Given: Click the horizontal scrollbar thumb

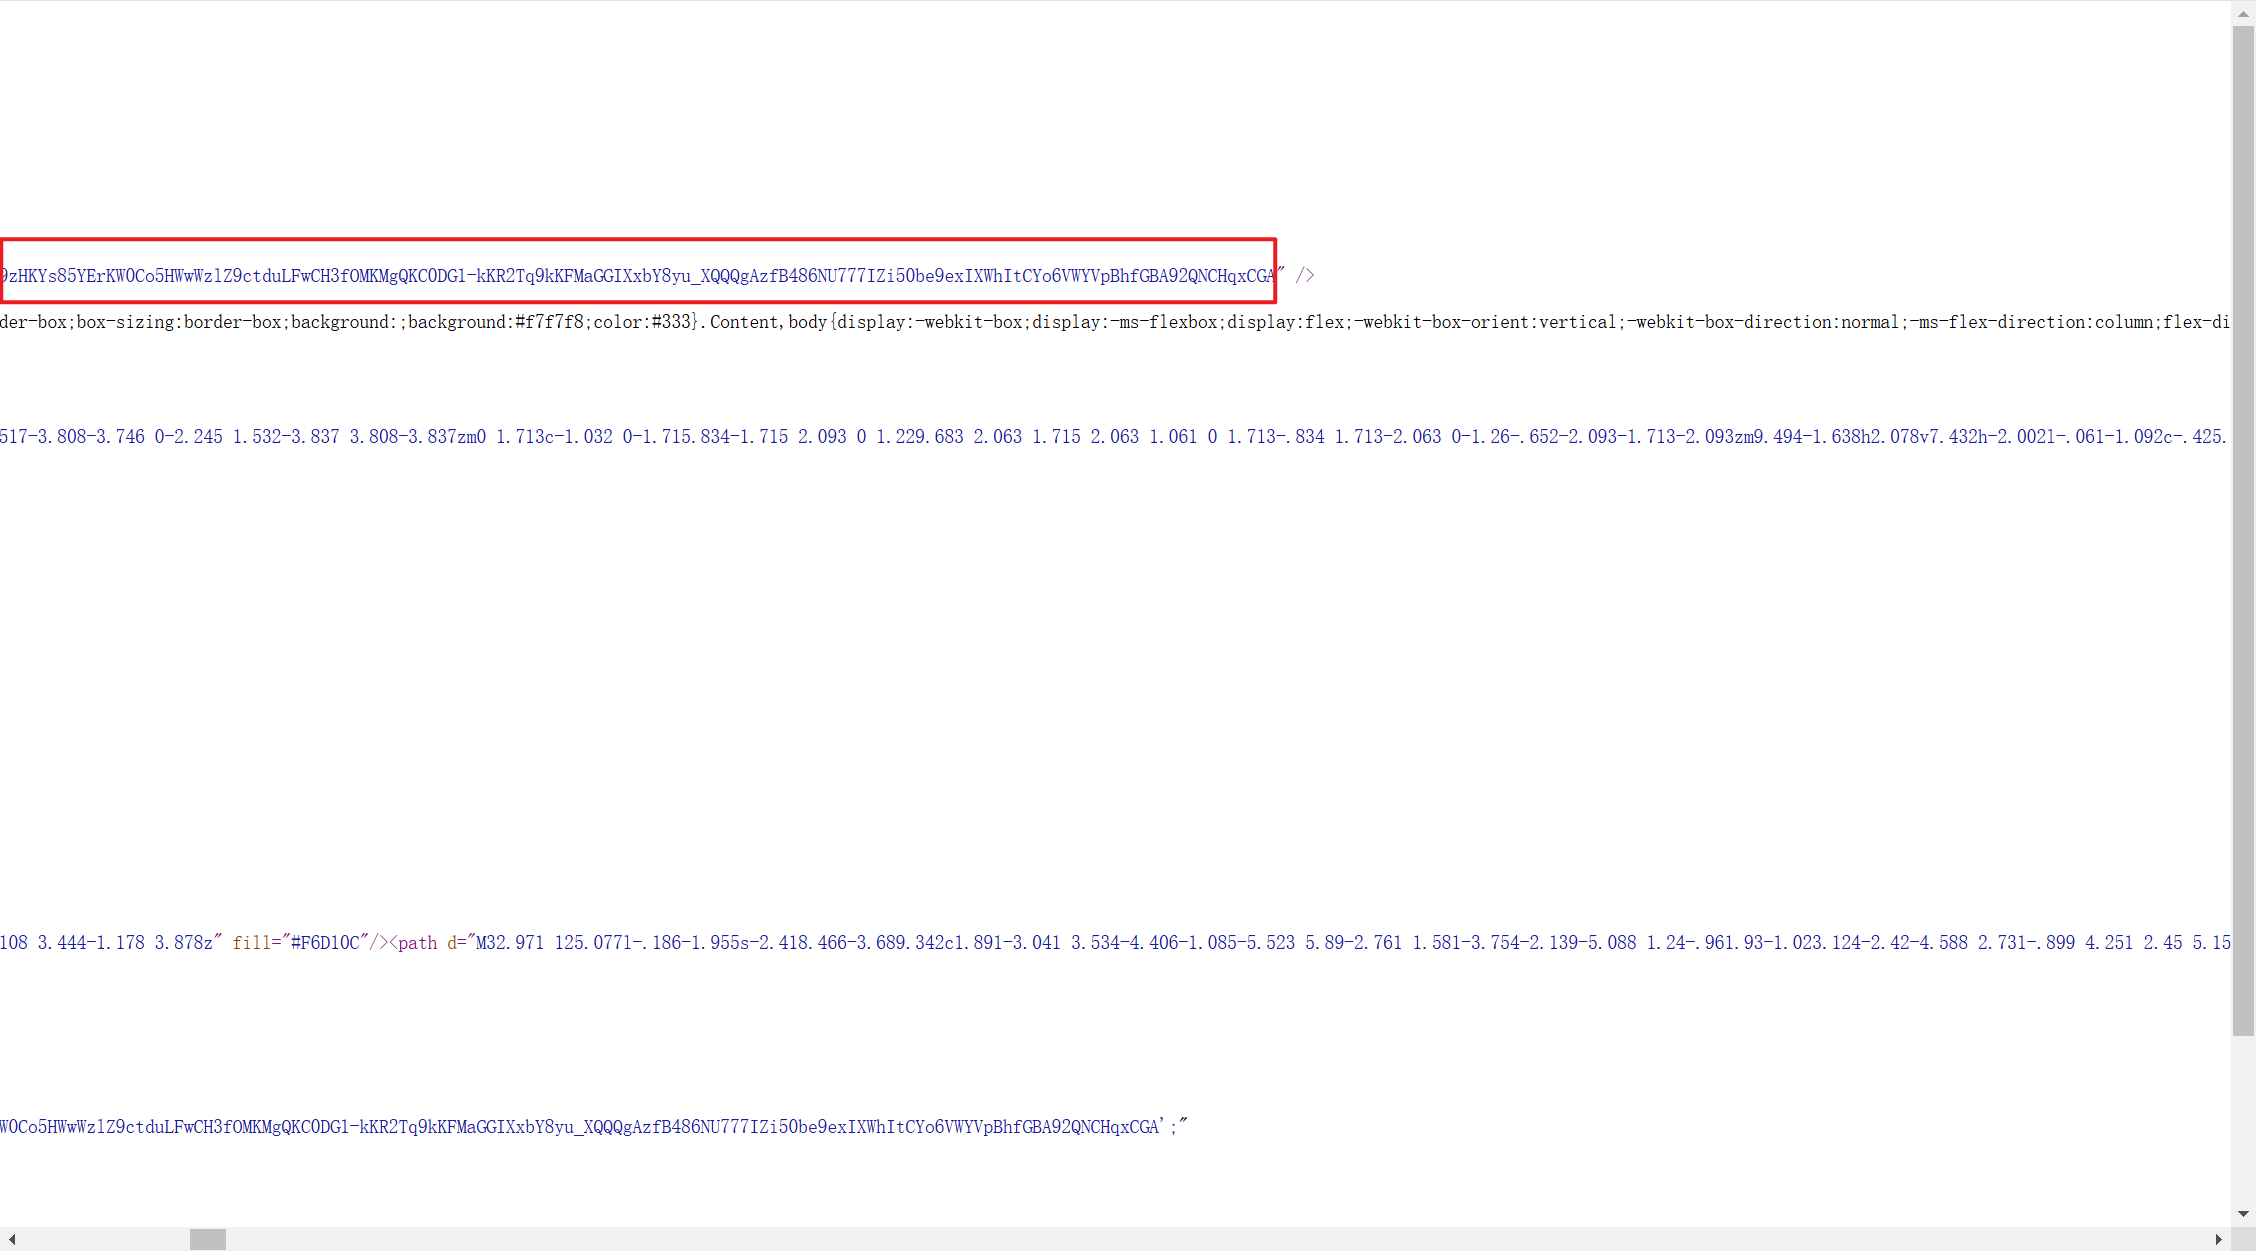Looking at the screenshot, I should [208, 1238].
